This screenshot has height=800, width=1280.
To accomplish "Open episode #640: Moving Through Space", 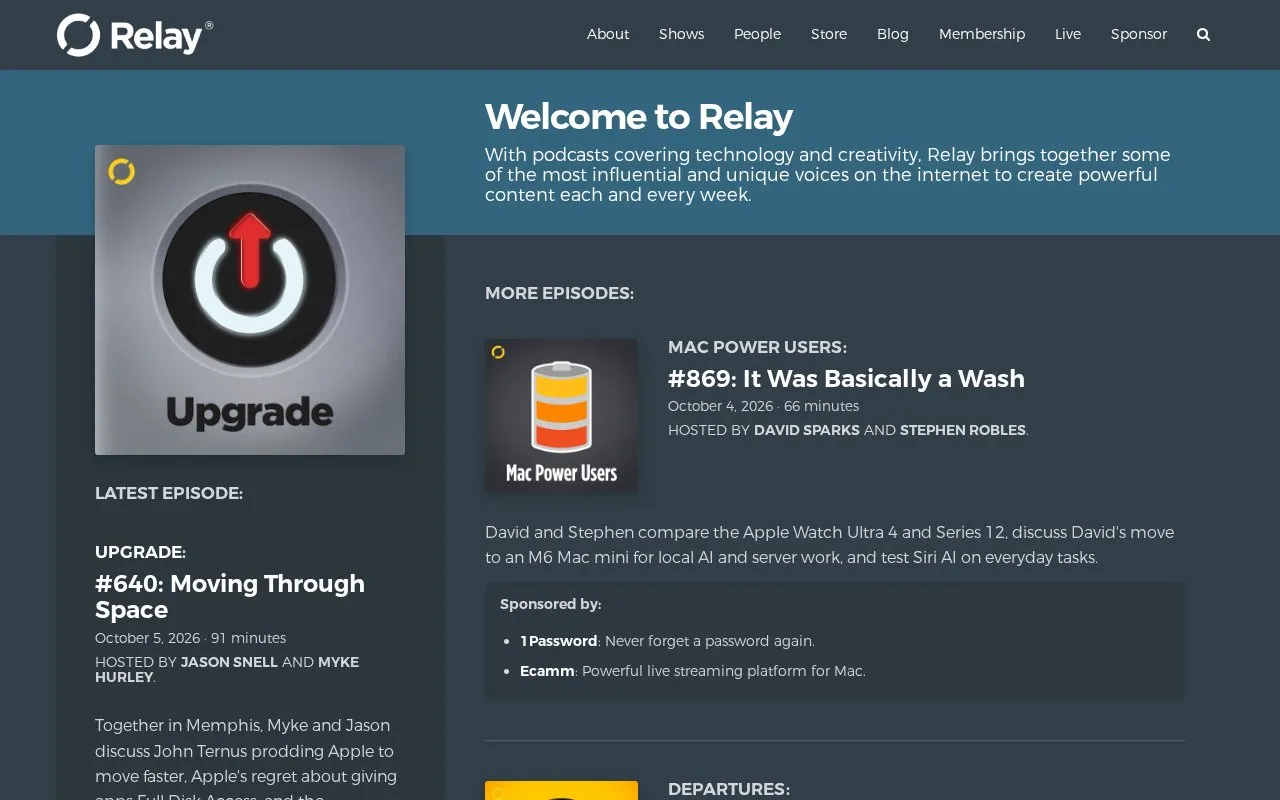I will pos(230,596).
